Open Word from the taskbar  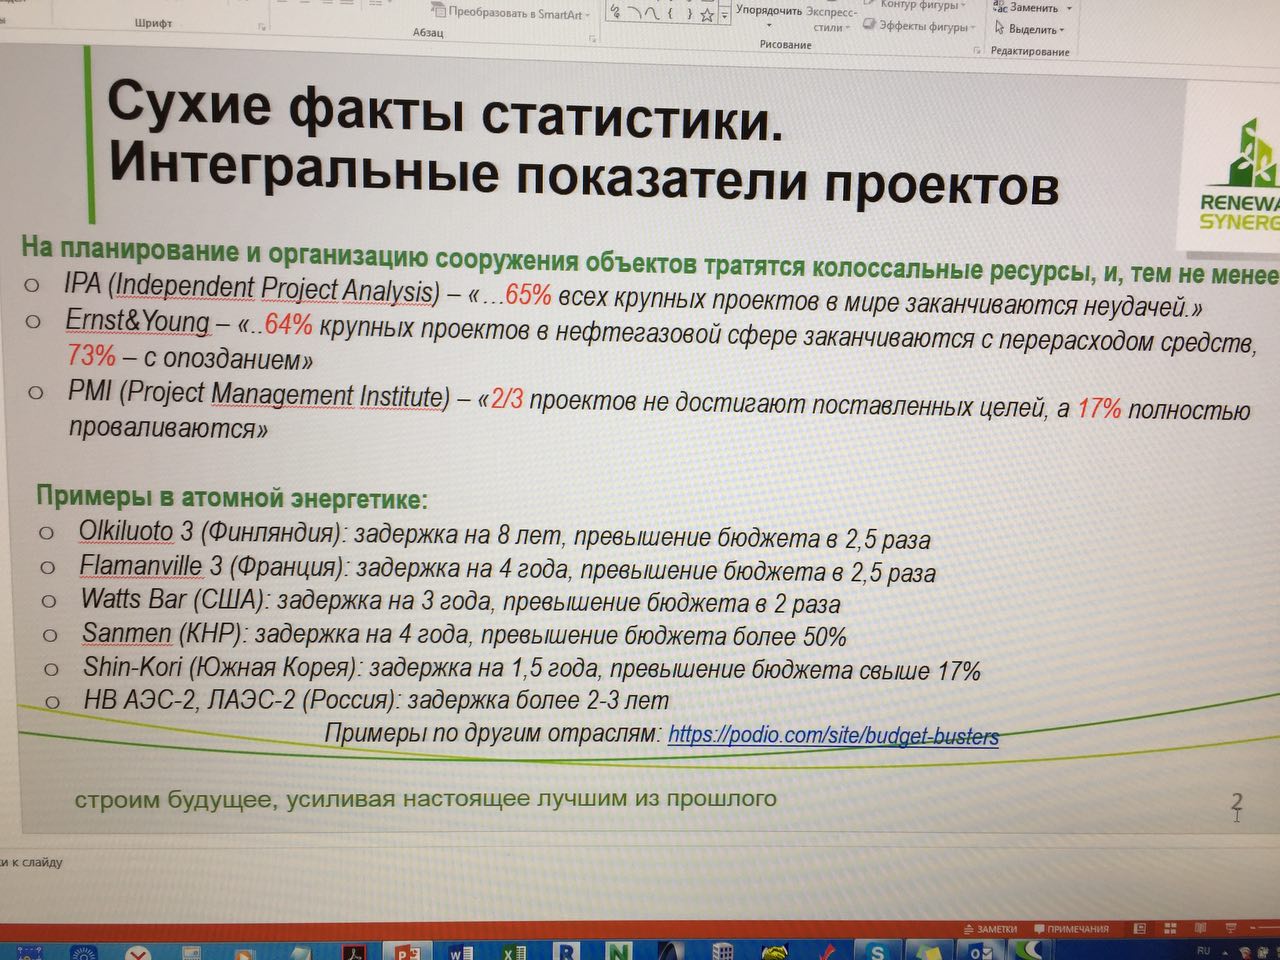point(462,951)
